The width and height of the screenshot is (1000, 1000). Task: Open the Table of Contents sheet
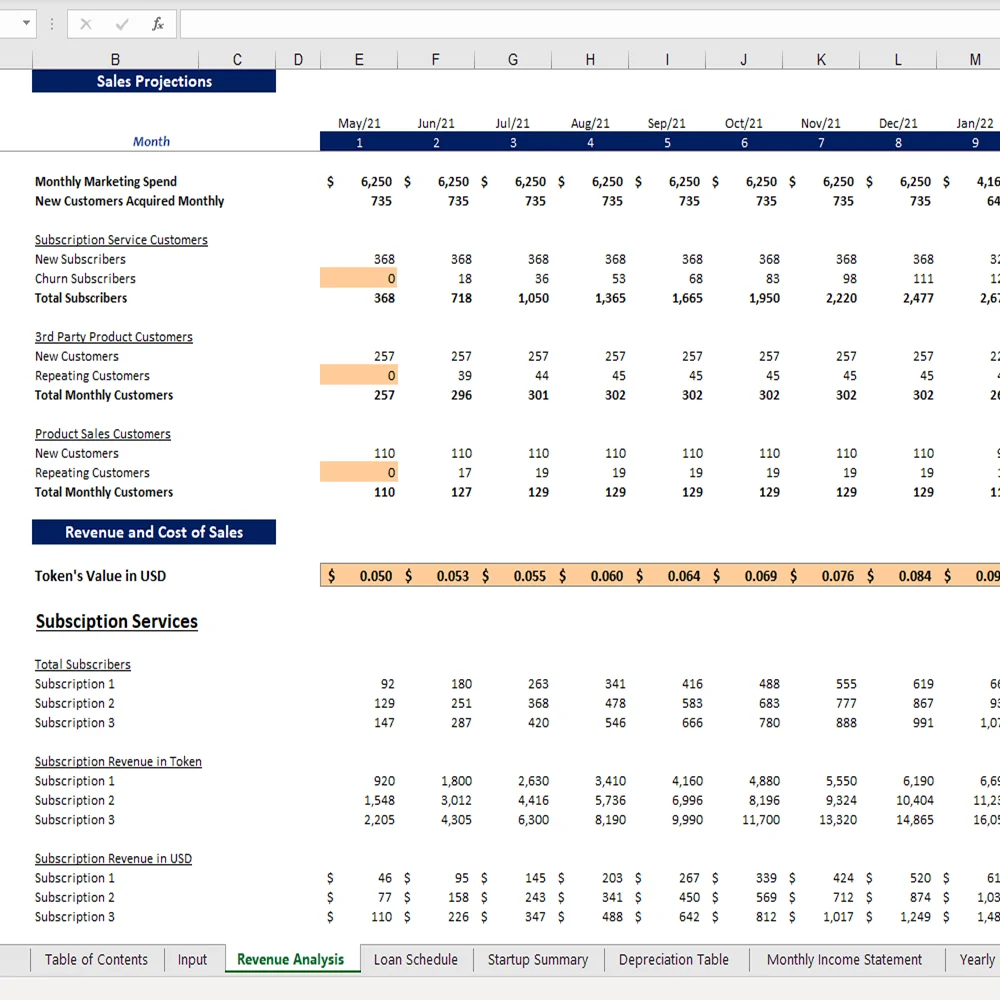coord(96,959)
